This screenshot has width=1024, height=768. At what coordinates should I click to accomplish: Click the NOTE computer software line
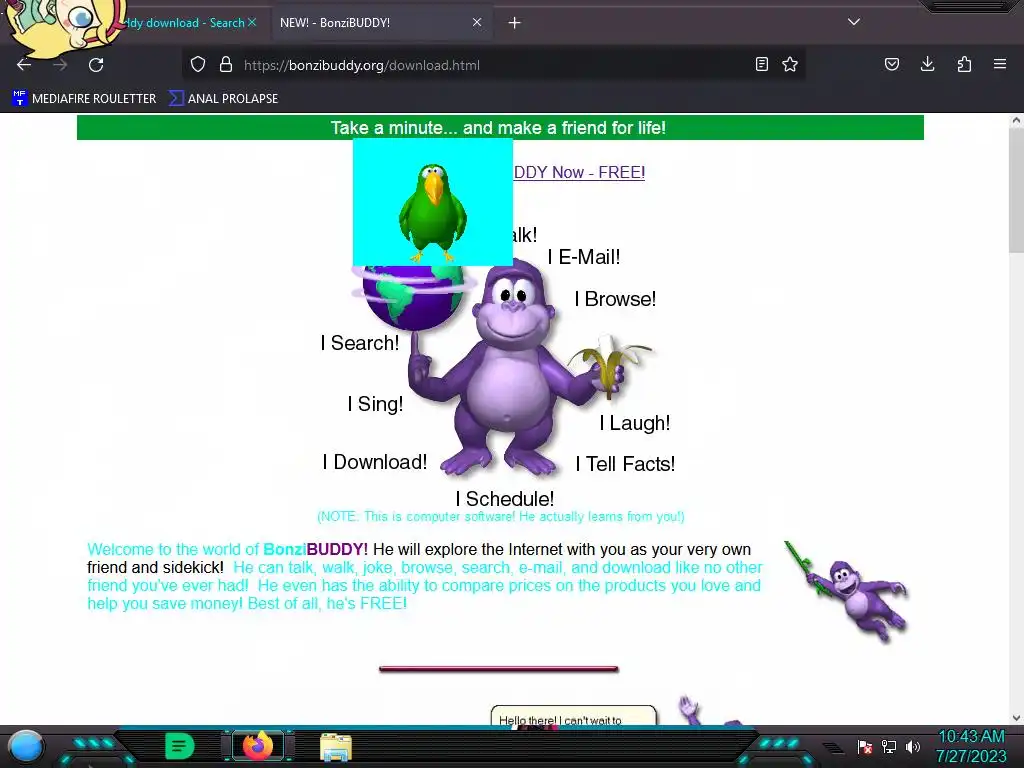(501, 517)
